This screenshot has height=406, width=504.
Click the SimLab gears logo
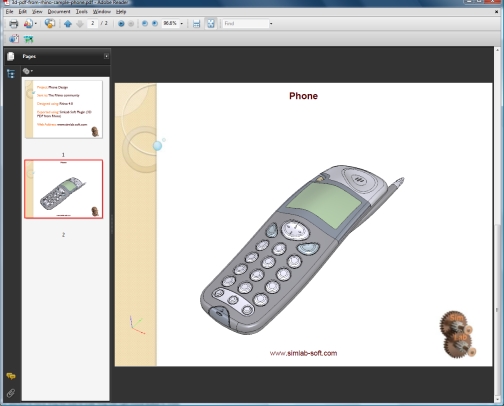458,334
